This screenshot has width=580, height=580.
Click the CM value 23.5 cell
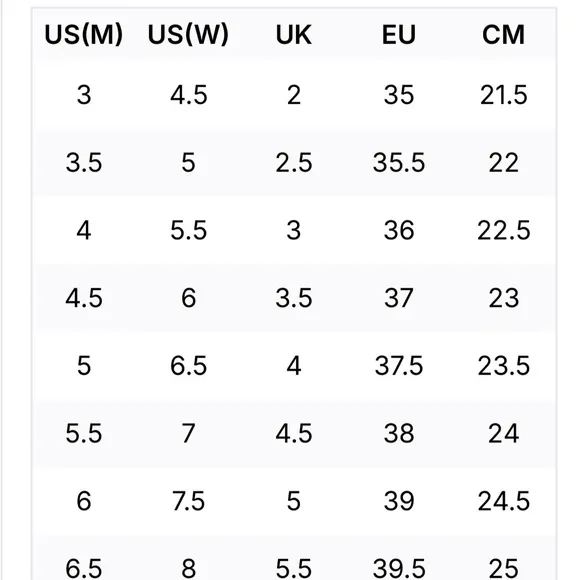pyautogui.click(x=503, y=366)
